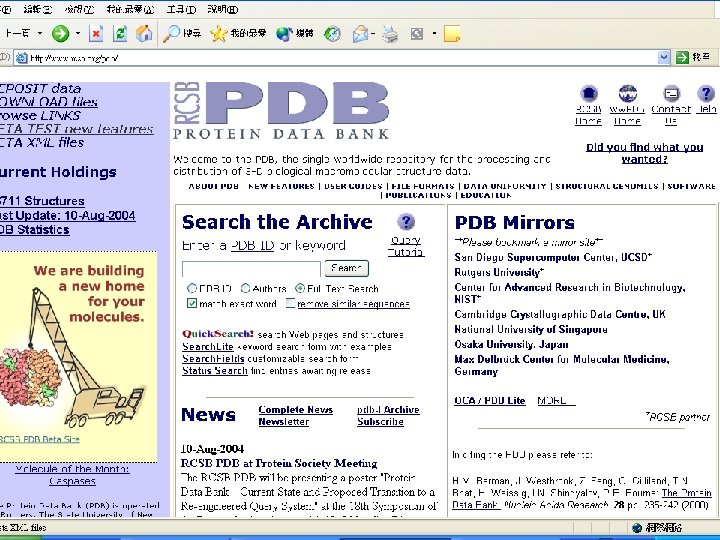This screenshot has width=720, height=540.
Task: Open PDB Statistics link in sidebar
Action: (x=34, y=230)
